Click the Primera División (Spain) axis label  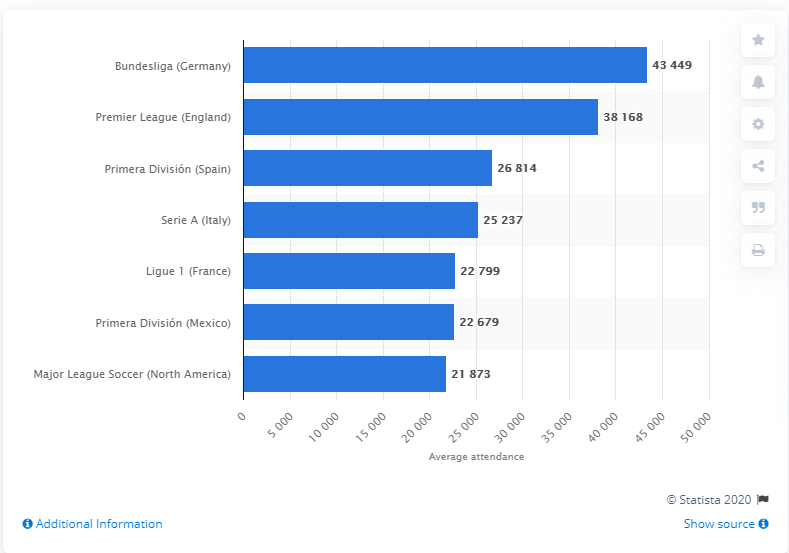(x=168, y=169)
